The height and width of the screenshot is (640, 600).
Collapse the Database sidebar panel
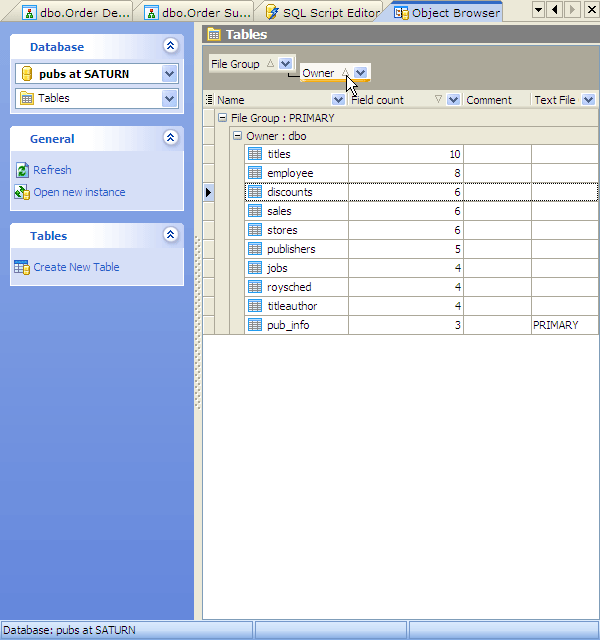[x=171, y=45]
